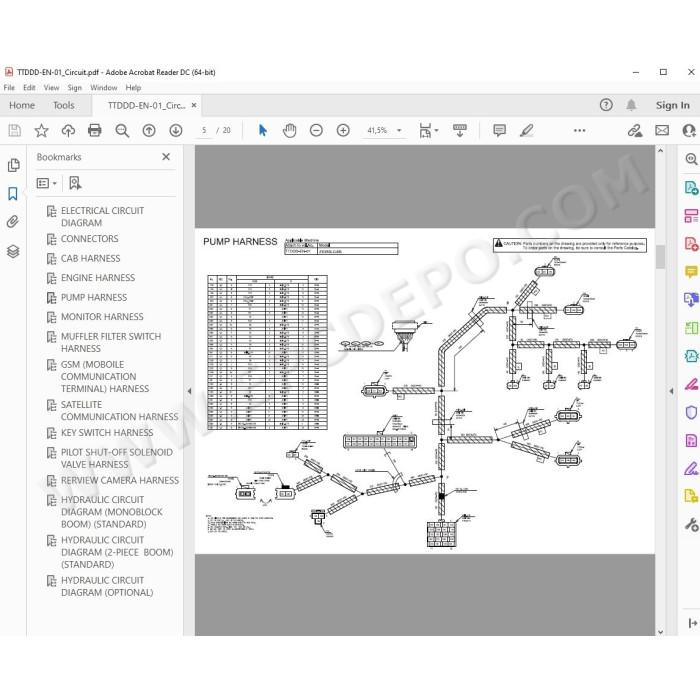Switch to the Tools tab
The height and width of the screenshot is (700, 700).
coord(63,105)
